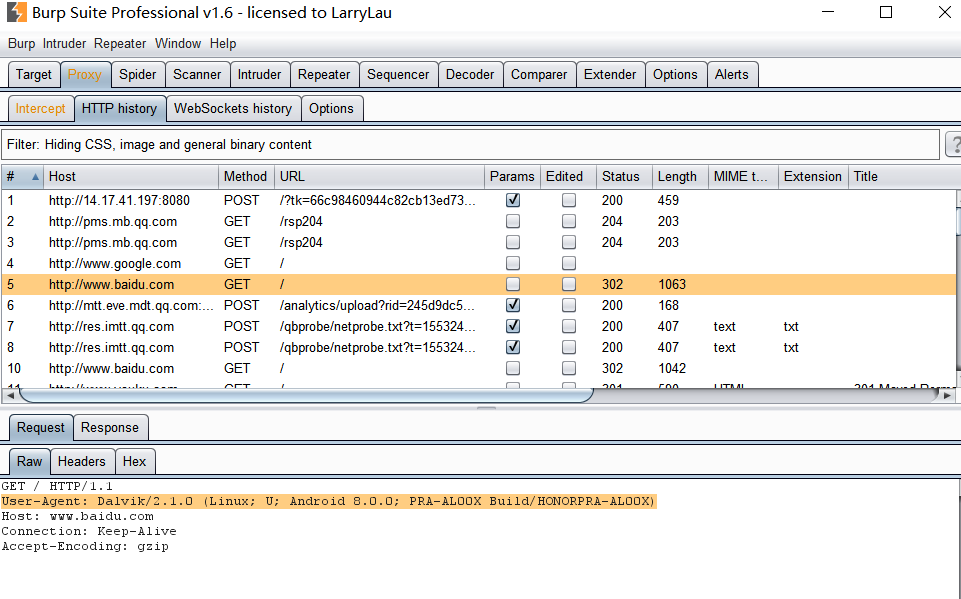This screenshot has width=961, height=599.
Task: Open the Window menu
Action: pyautogui.click(x=178, y=44)
